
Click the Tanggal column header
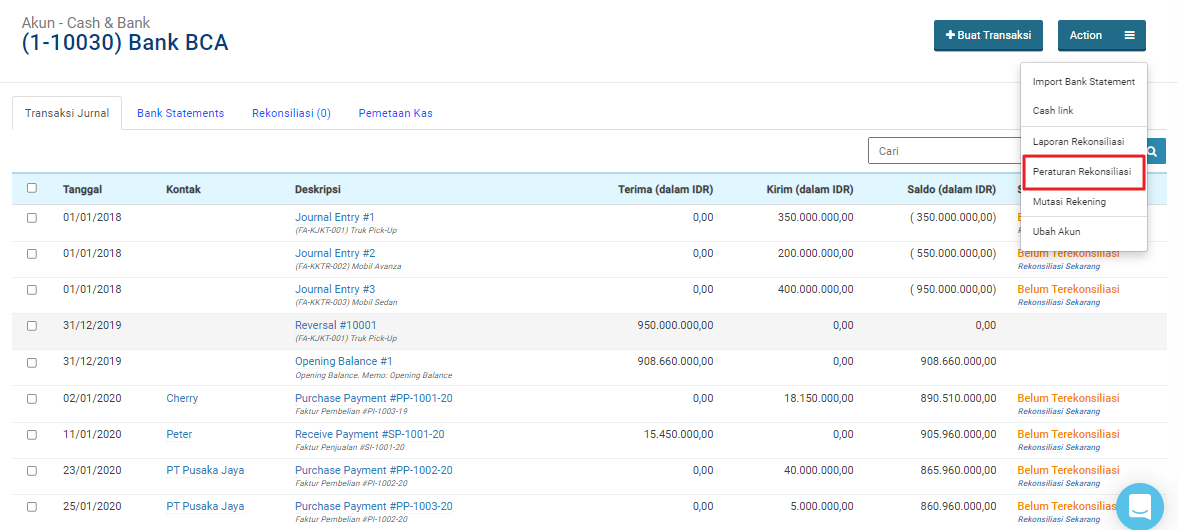tap(83, 189)
